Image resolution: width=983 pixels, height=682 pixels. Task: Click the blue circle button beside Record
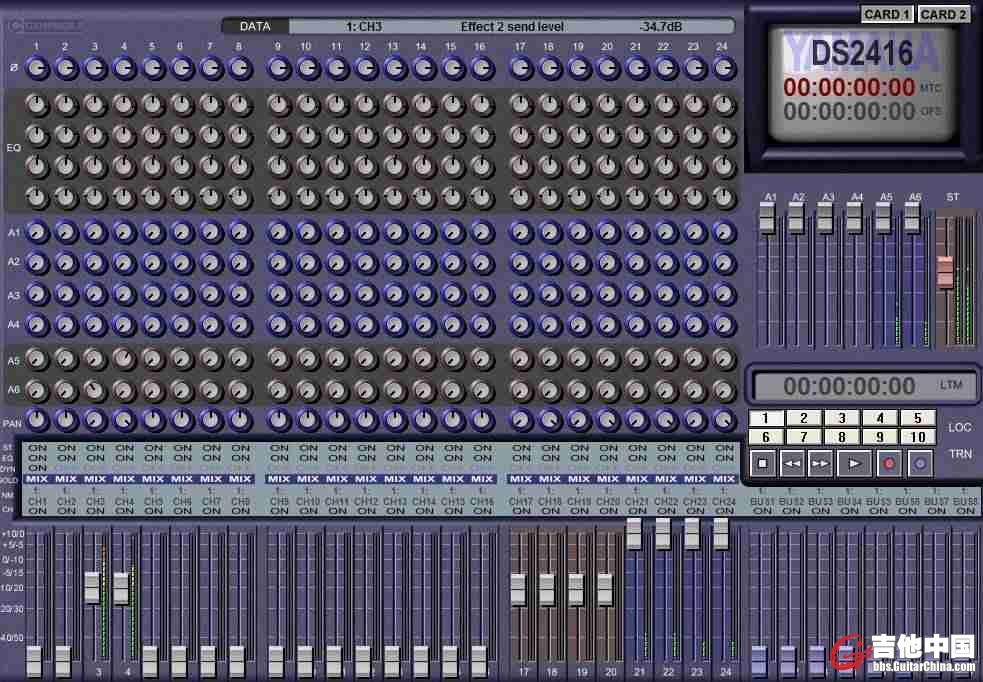tap(921, 463)
